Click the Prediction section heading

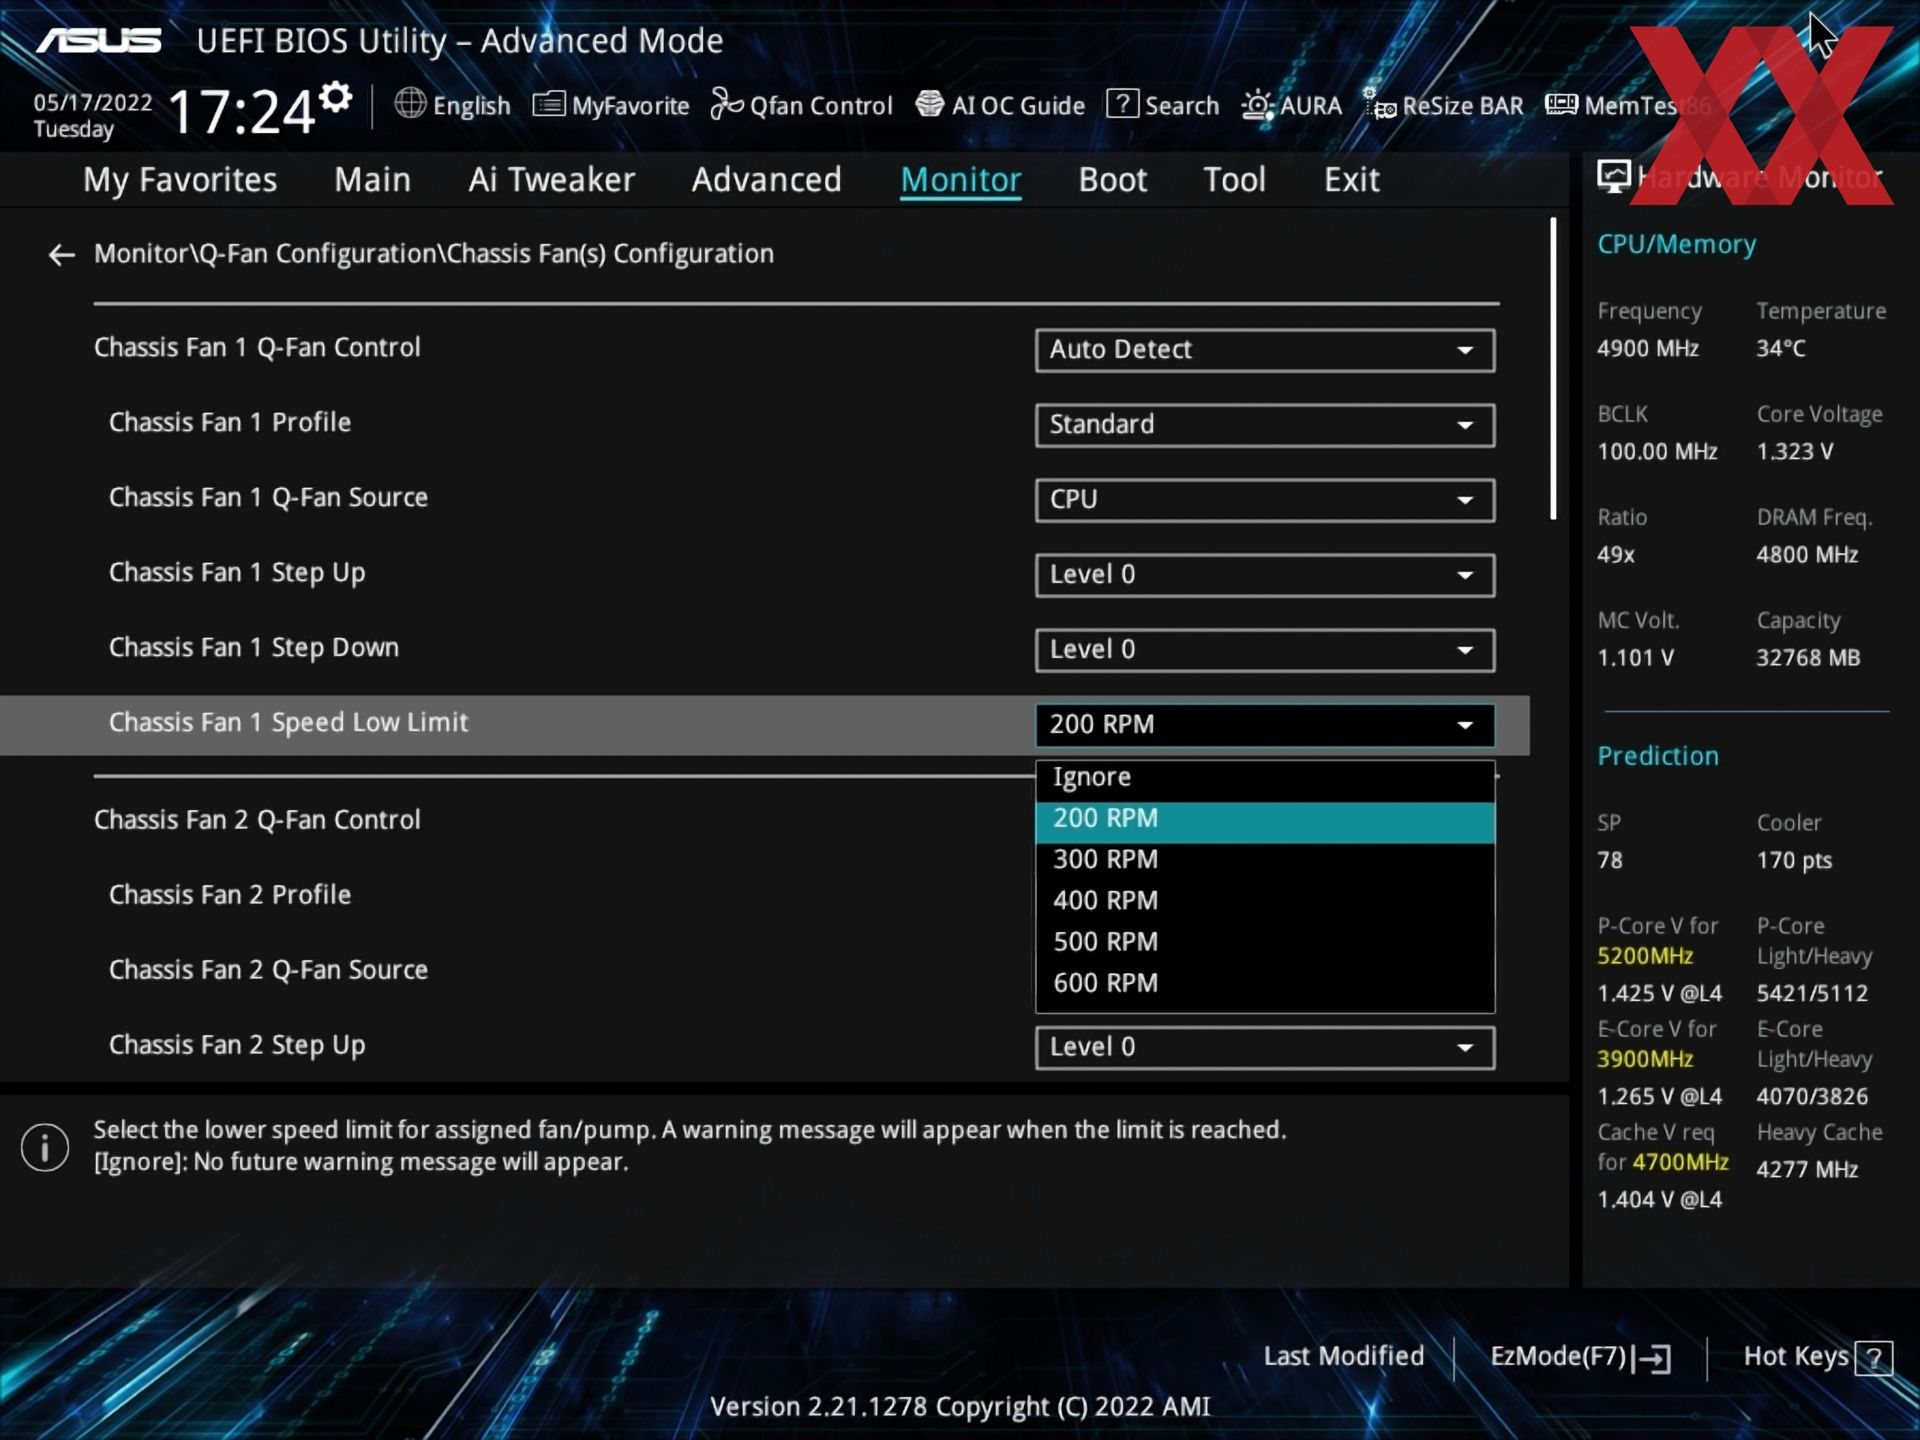coord(1657,757)
